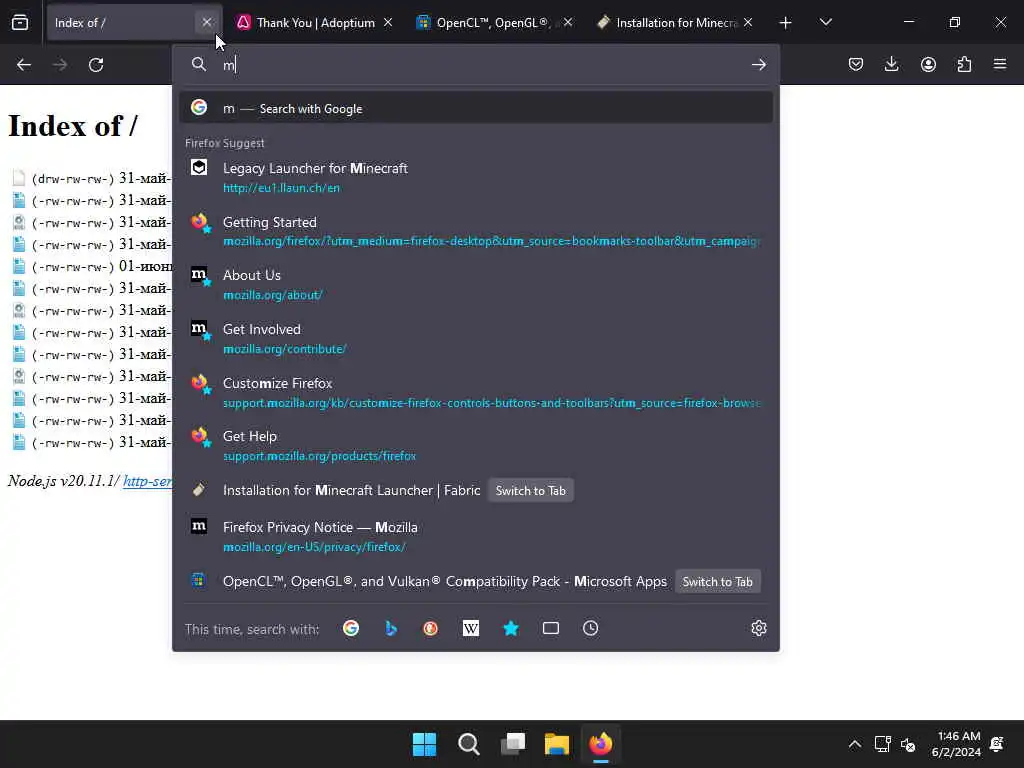Search in open Tabs icon
Viewport: 1024px width, 768px height.
(551, 628)
